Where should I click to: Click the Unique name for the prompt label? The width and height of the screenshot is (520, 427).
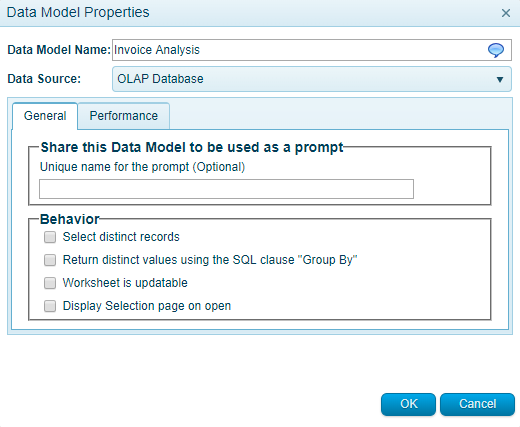tap(142, 167)
